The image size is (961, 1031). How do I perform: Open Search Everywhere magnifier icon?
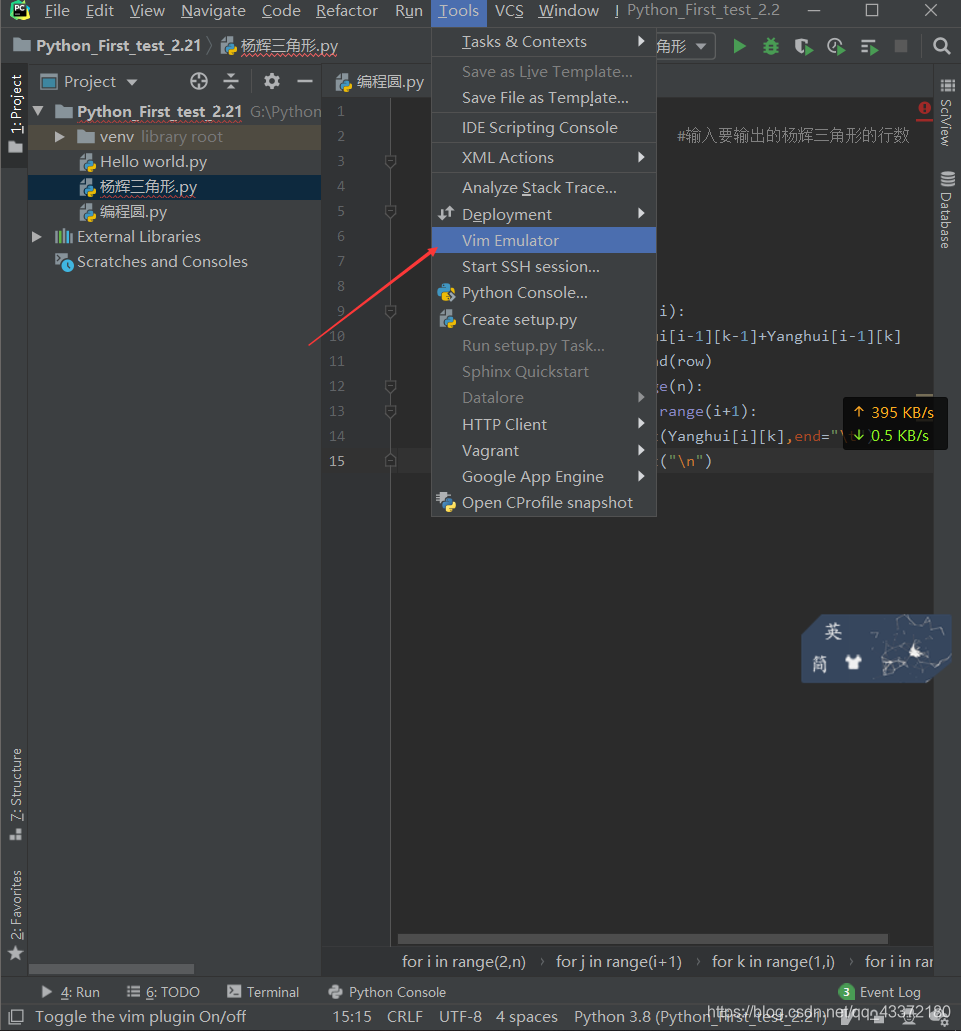pyautogui.click(x=942, y=46)
